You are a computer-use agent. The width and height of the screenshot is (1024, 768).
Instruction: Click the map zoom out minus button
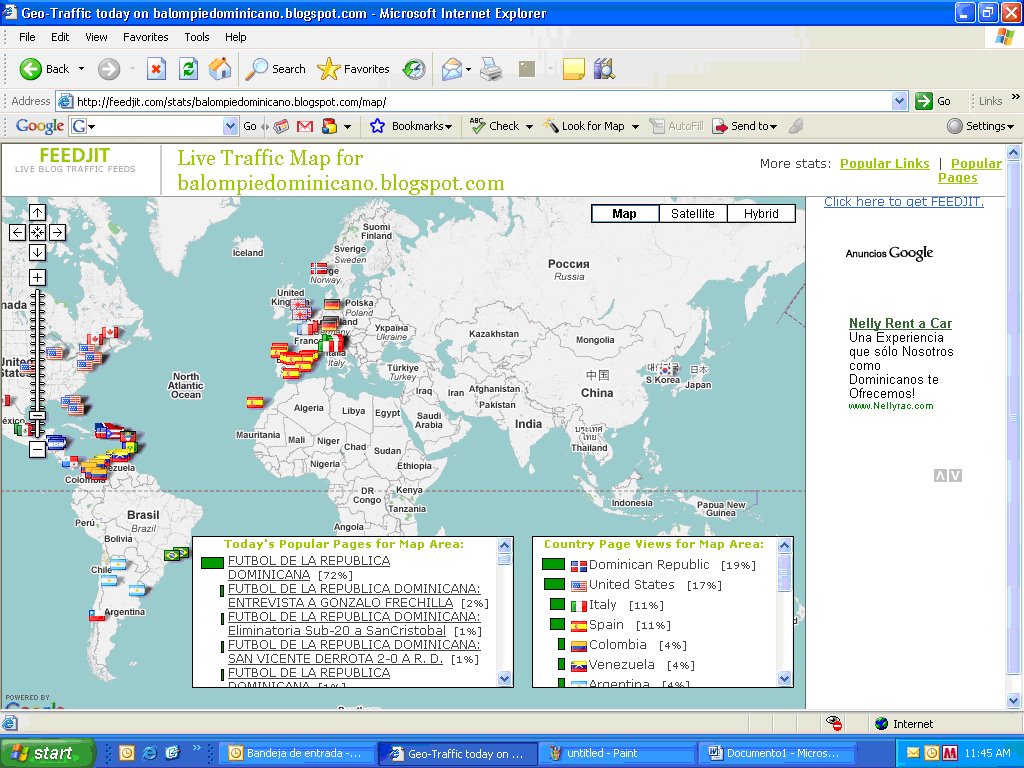click(37, 449)
